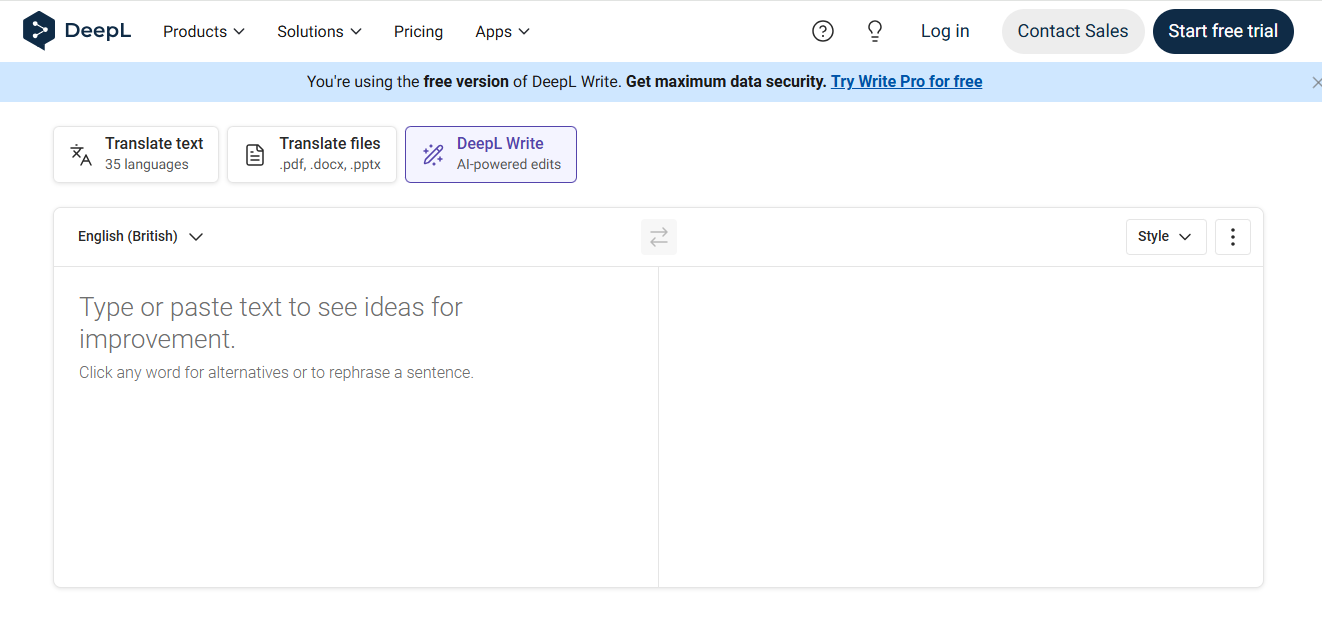Expand the Solutions dropdown menu
Screen dimensions: 1322x632
pos(319,32)
